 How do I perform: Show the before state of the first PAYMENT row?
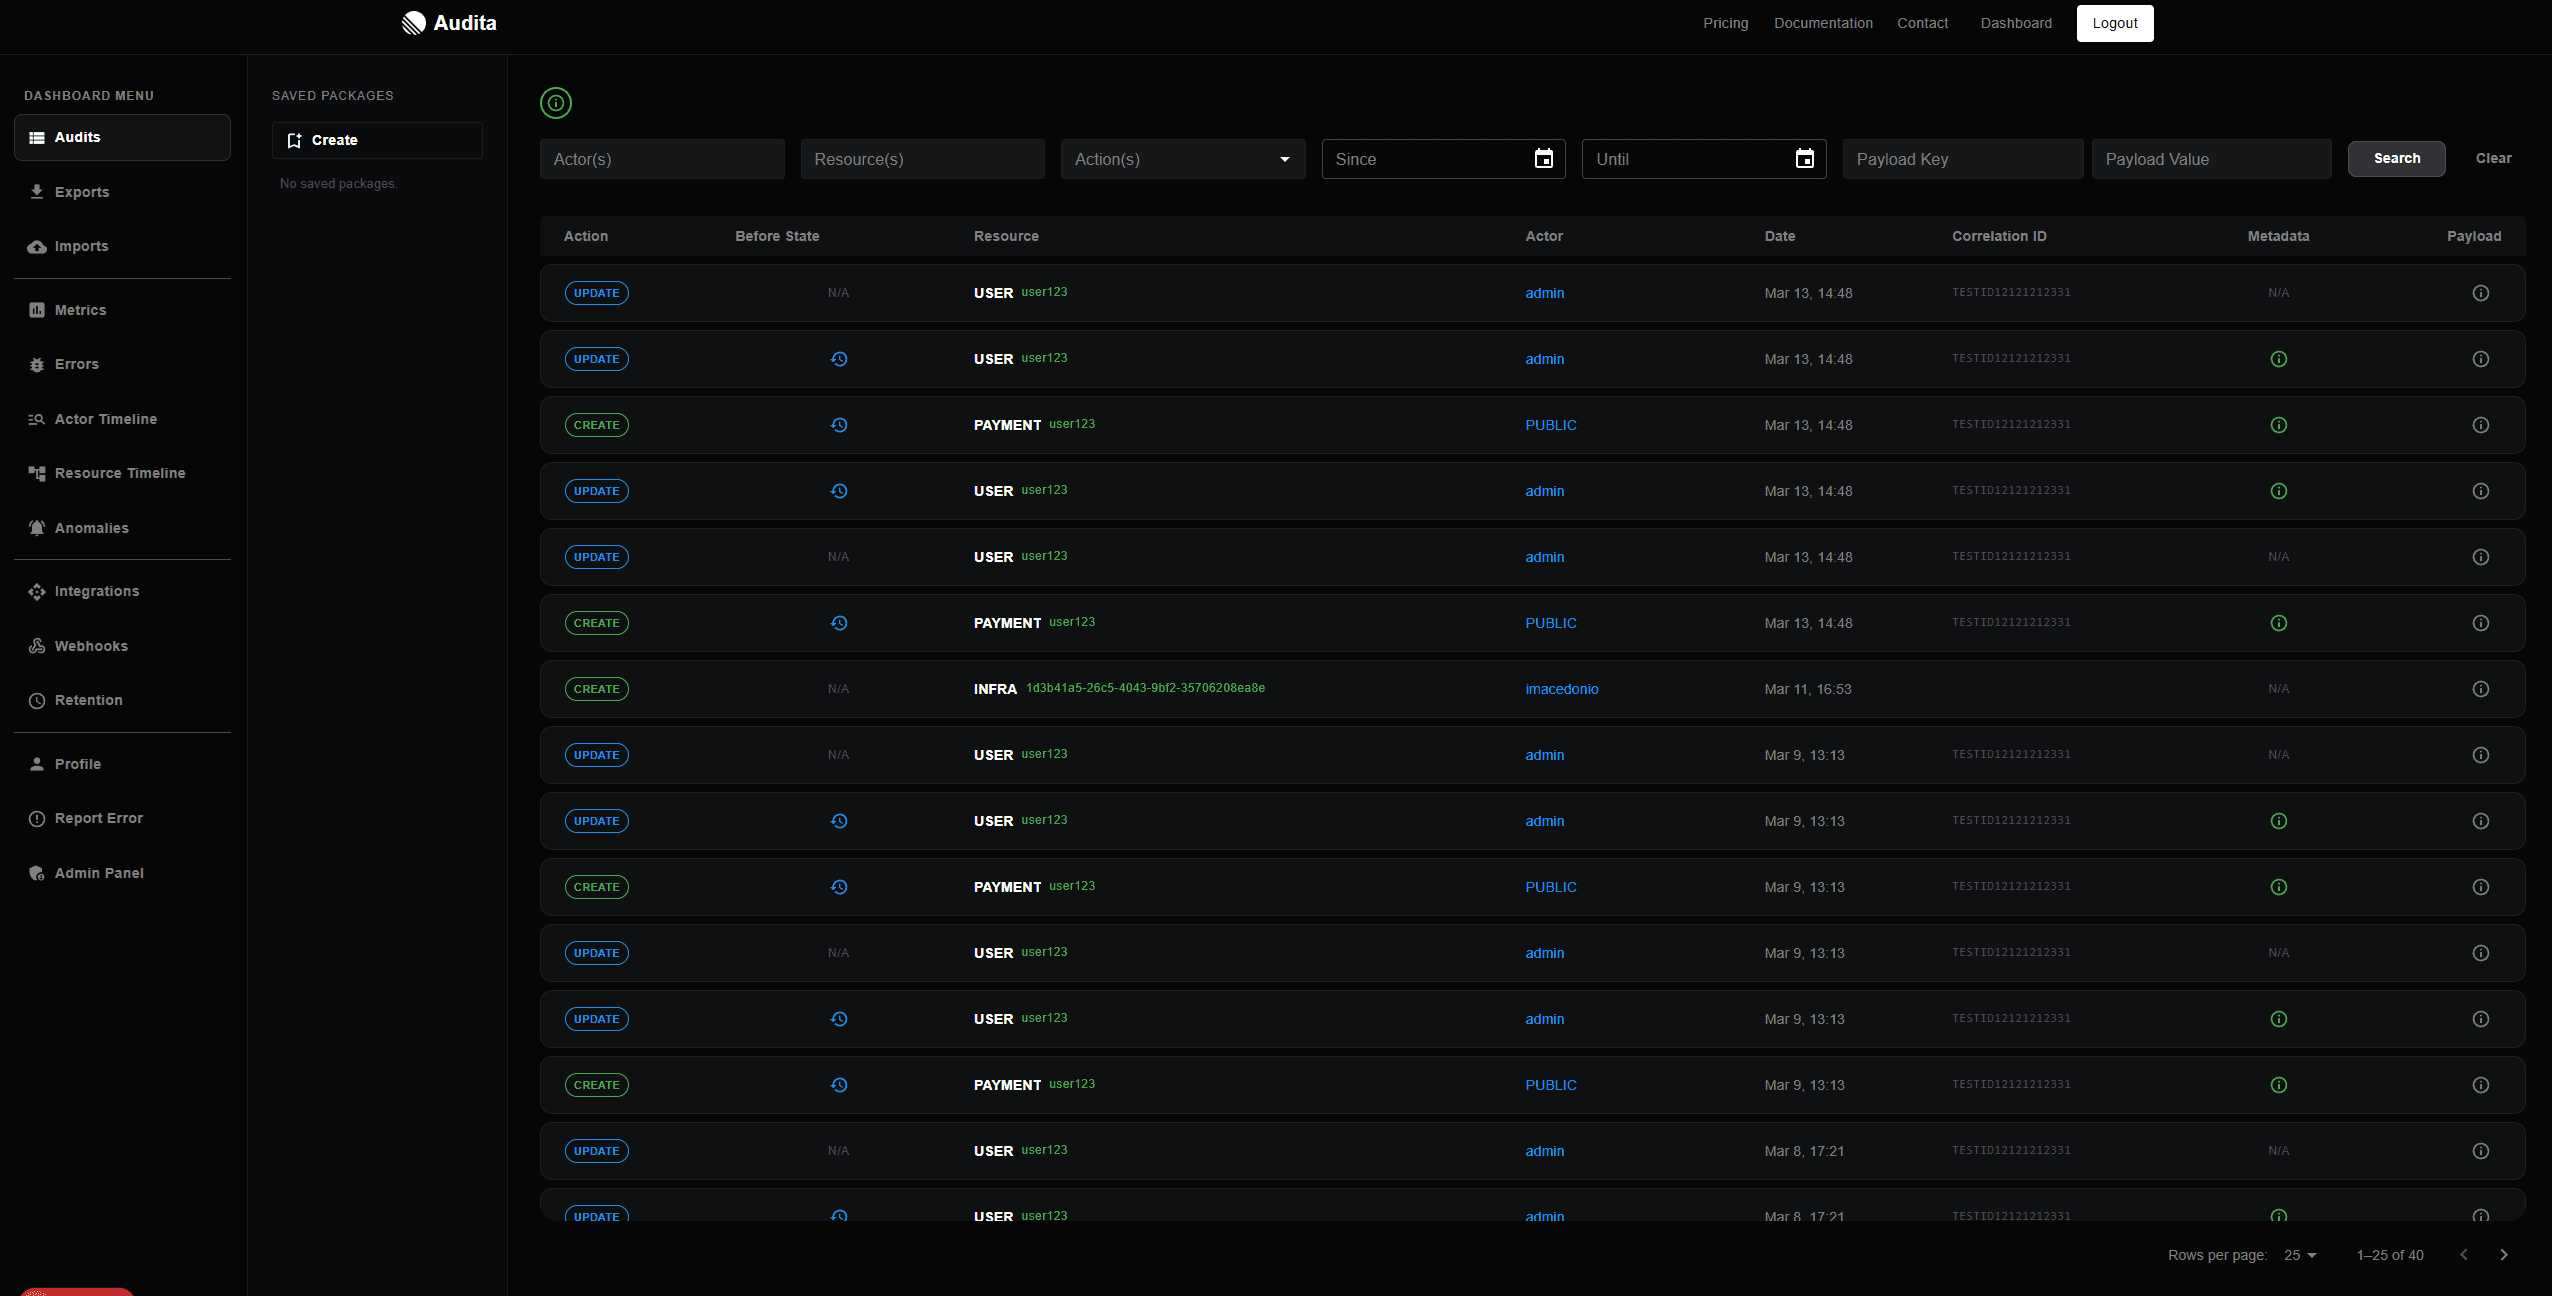coord(839,424)
